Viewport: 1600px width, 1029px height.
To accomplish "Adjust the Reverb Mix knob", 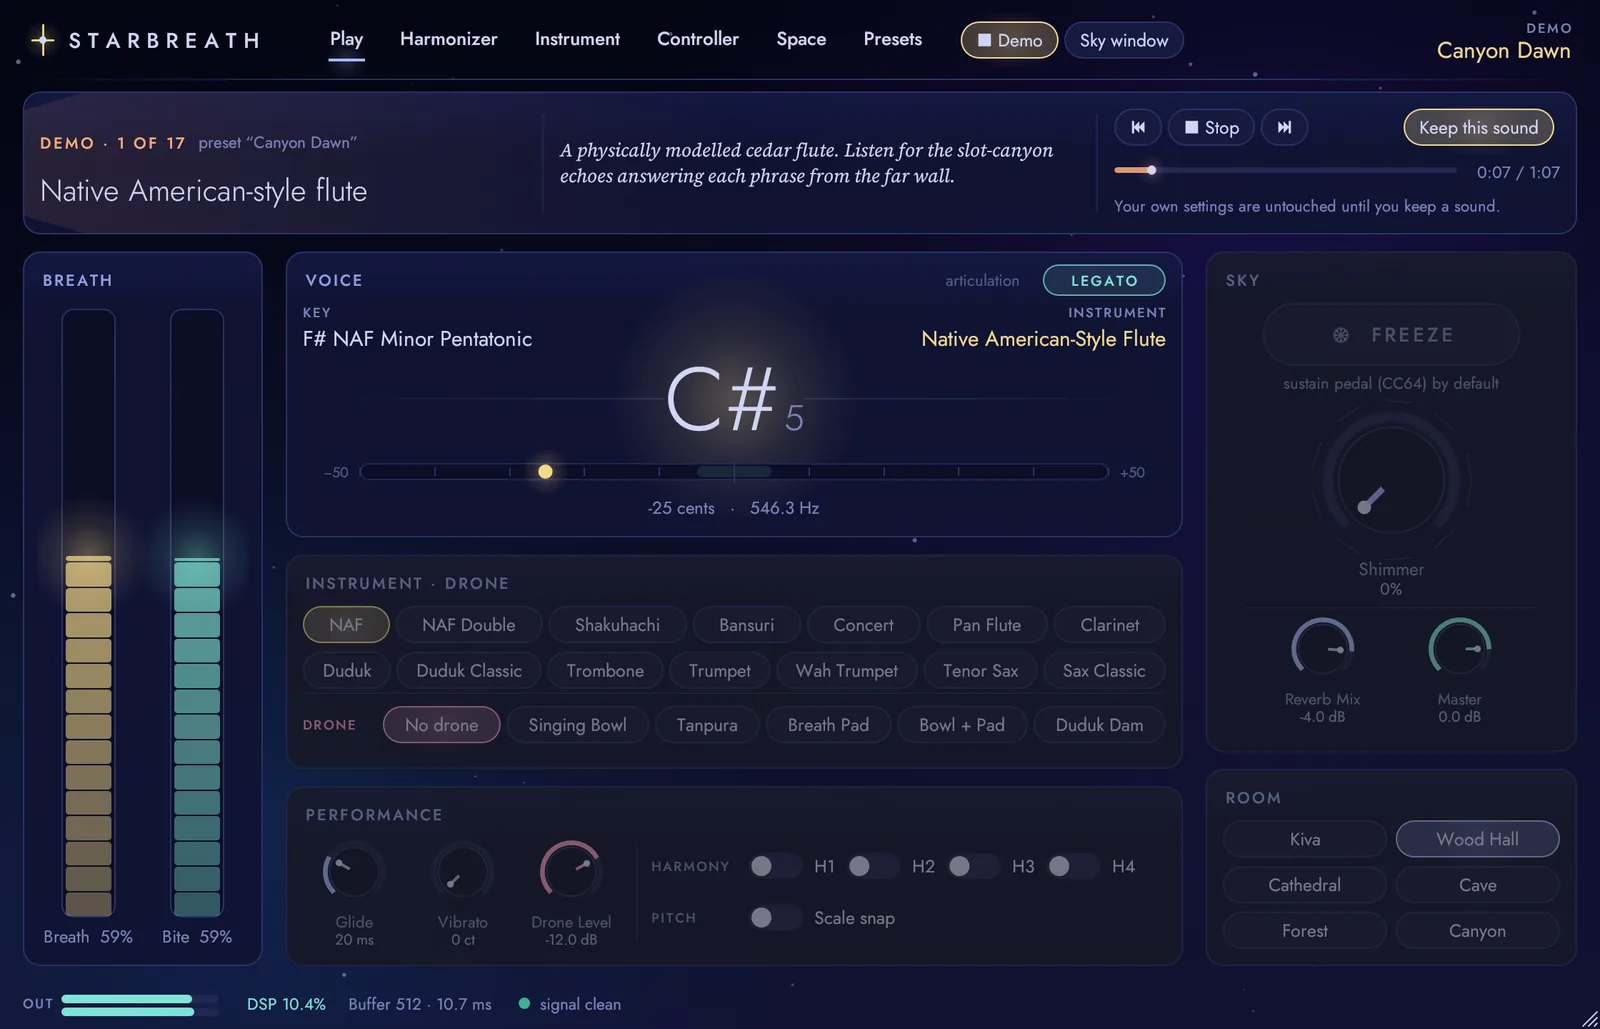I will (1322, 649).
